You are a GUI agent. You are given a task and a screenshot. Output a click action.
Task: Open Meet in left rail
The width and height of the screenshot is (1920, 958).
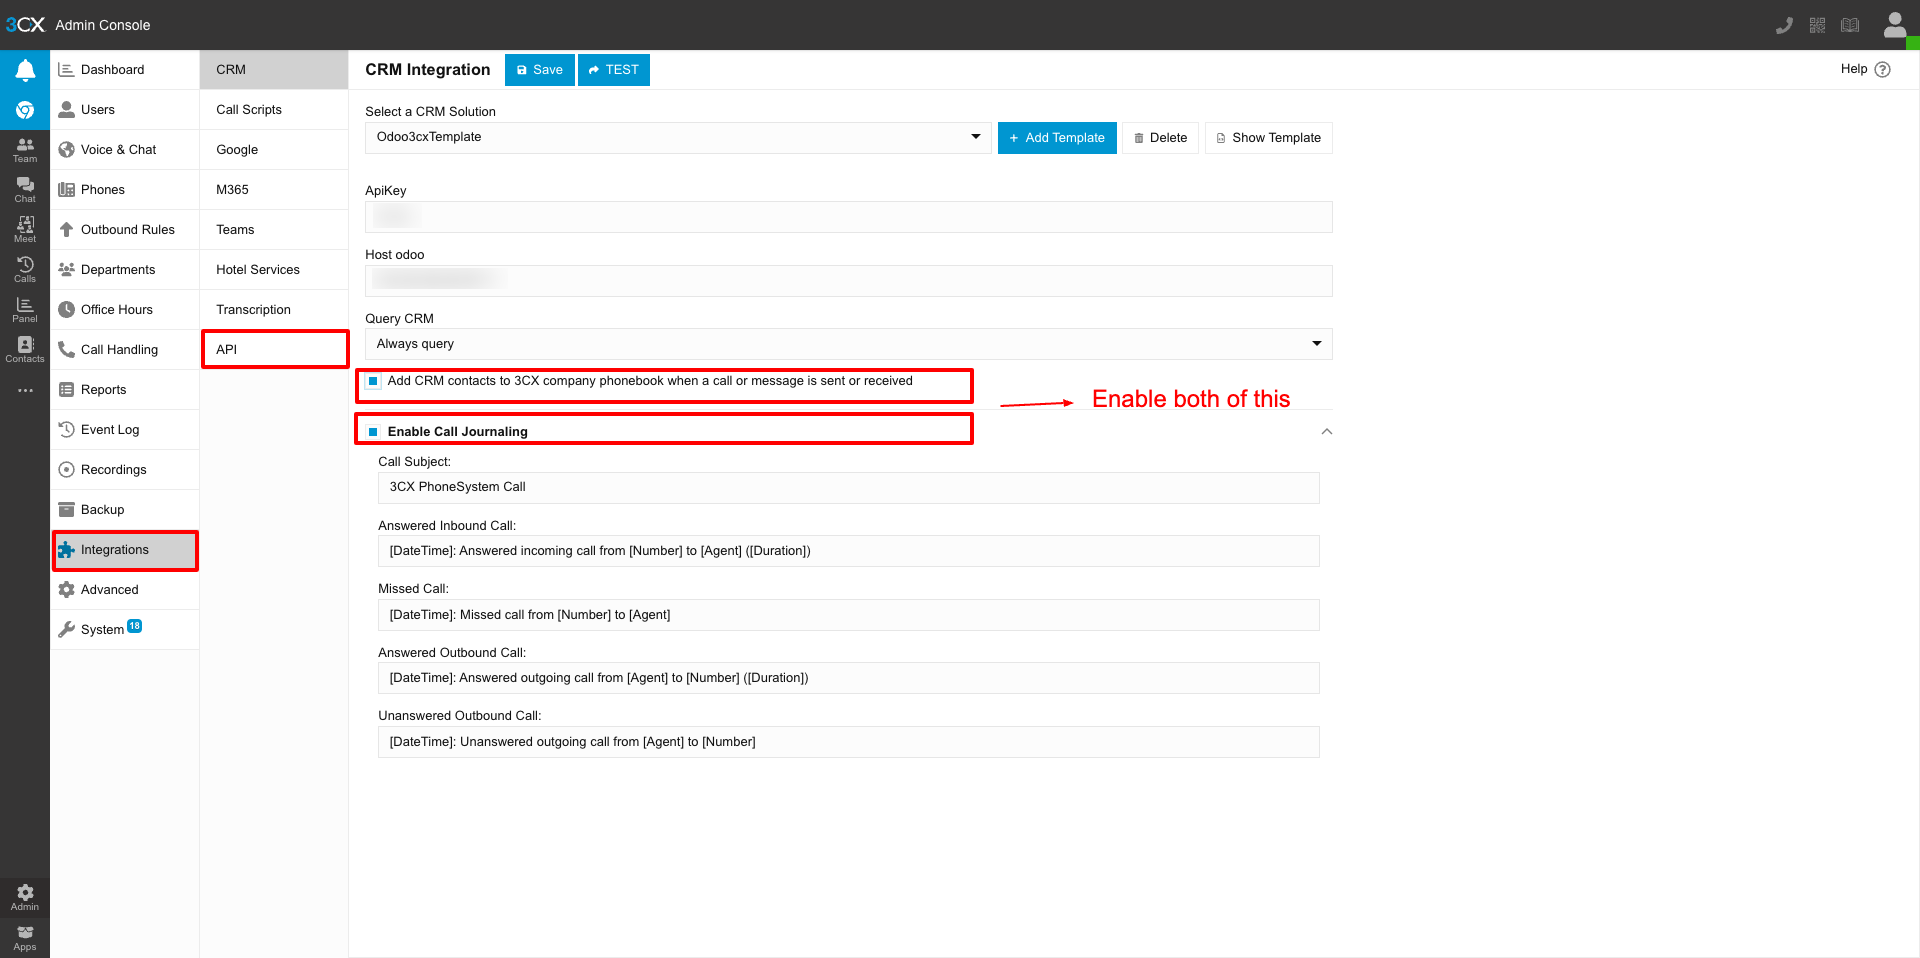click(25, 230)
